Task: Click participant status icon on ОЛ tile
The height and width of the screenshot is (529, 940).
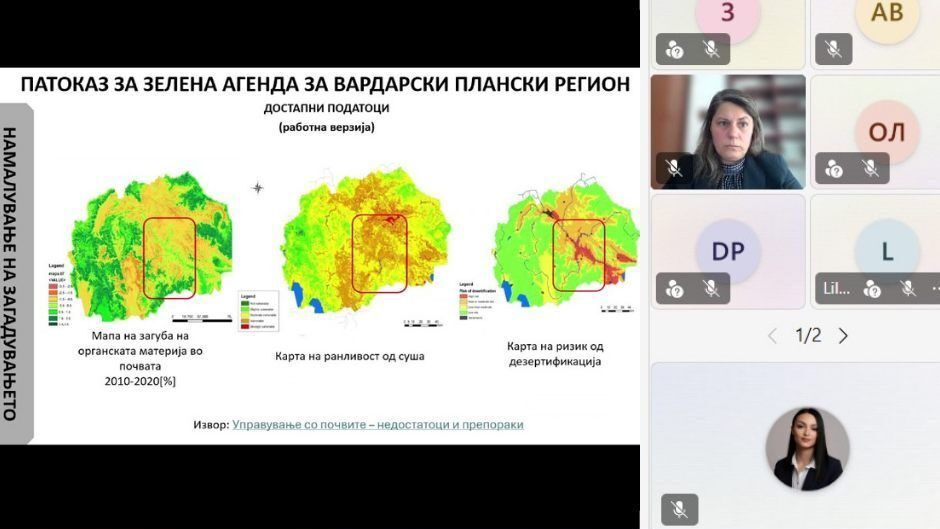Action: 834,169
